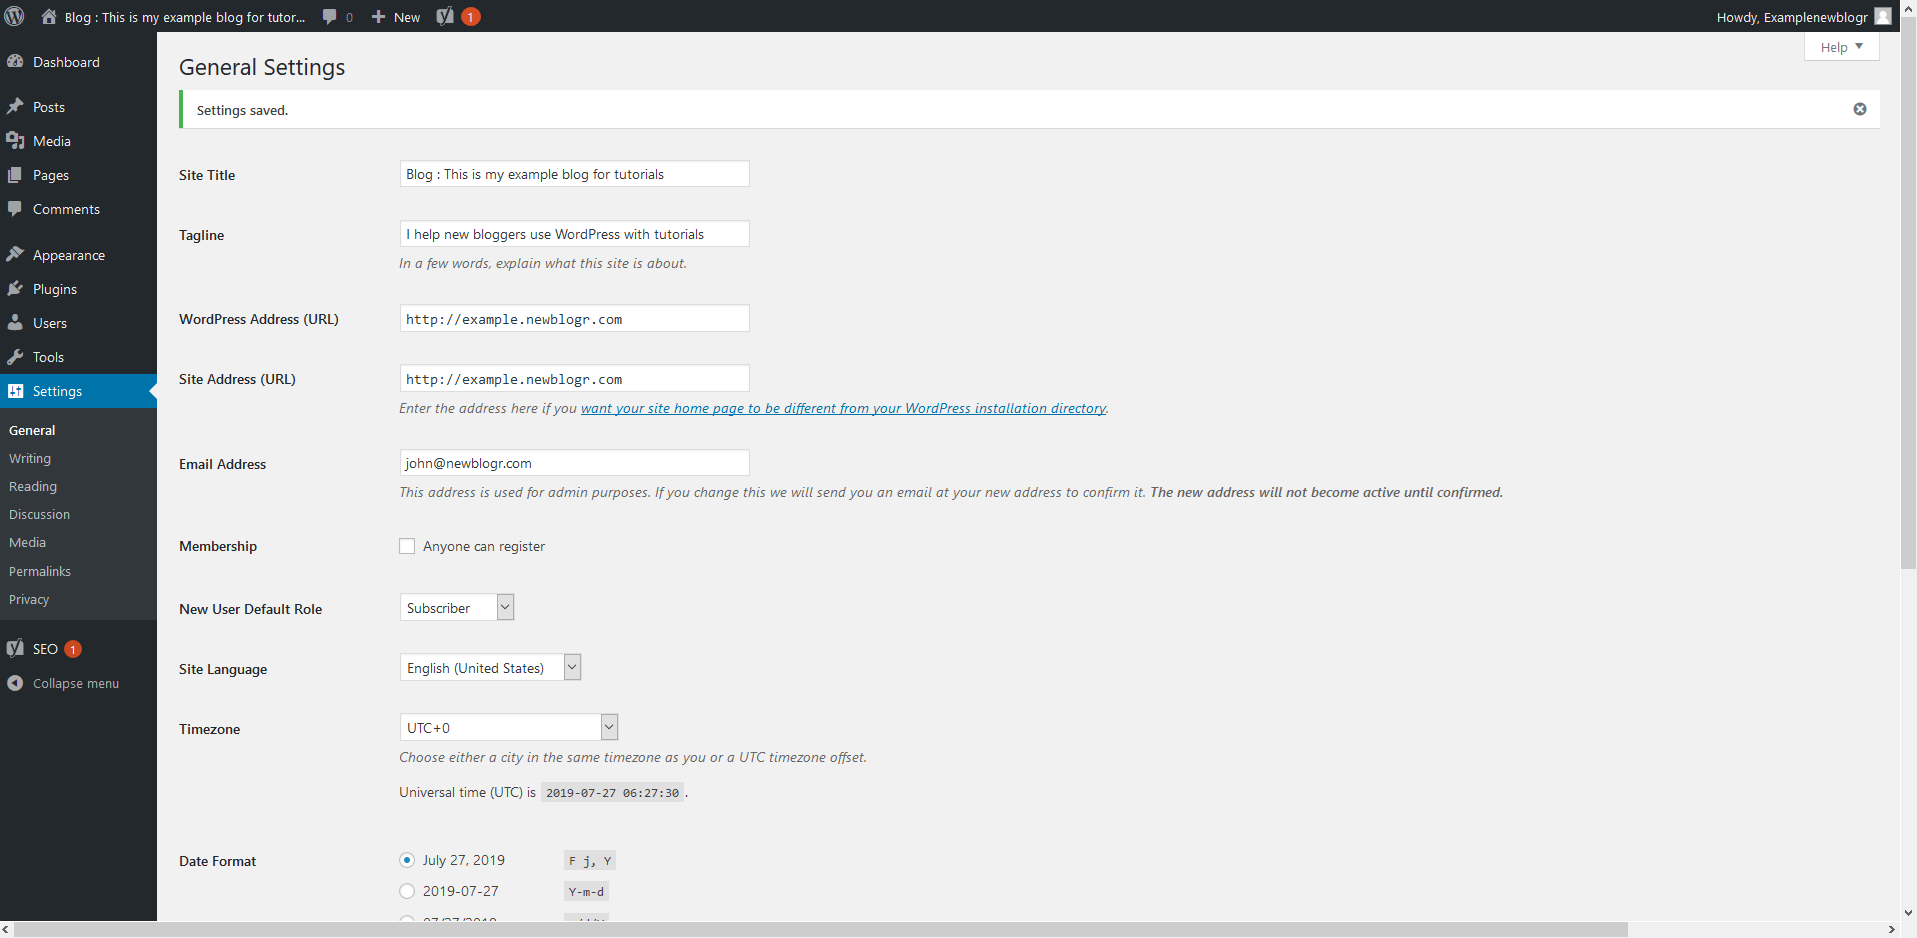1917x938 pixels.
Task: Open the Timezone UTC+0 dropdown
Action: [x=508, y=728]
